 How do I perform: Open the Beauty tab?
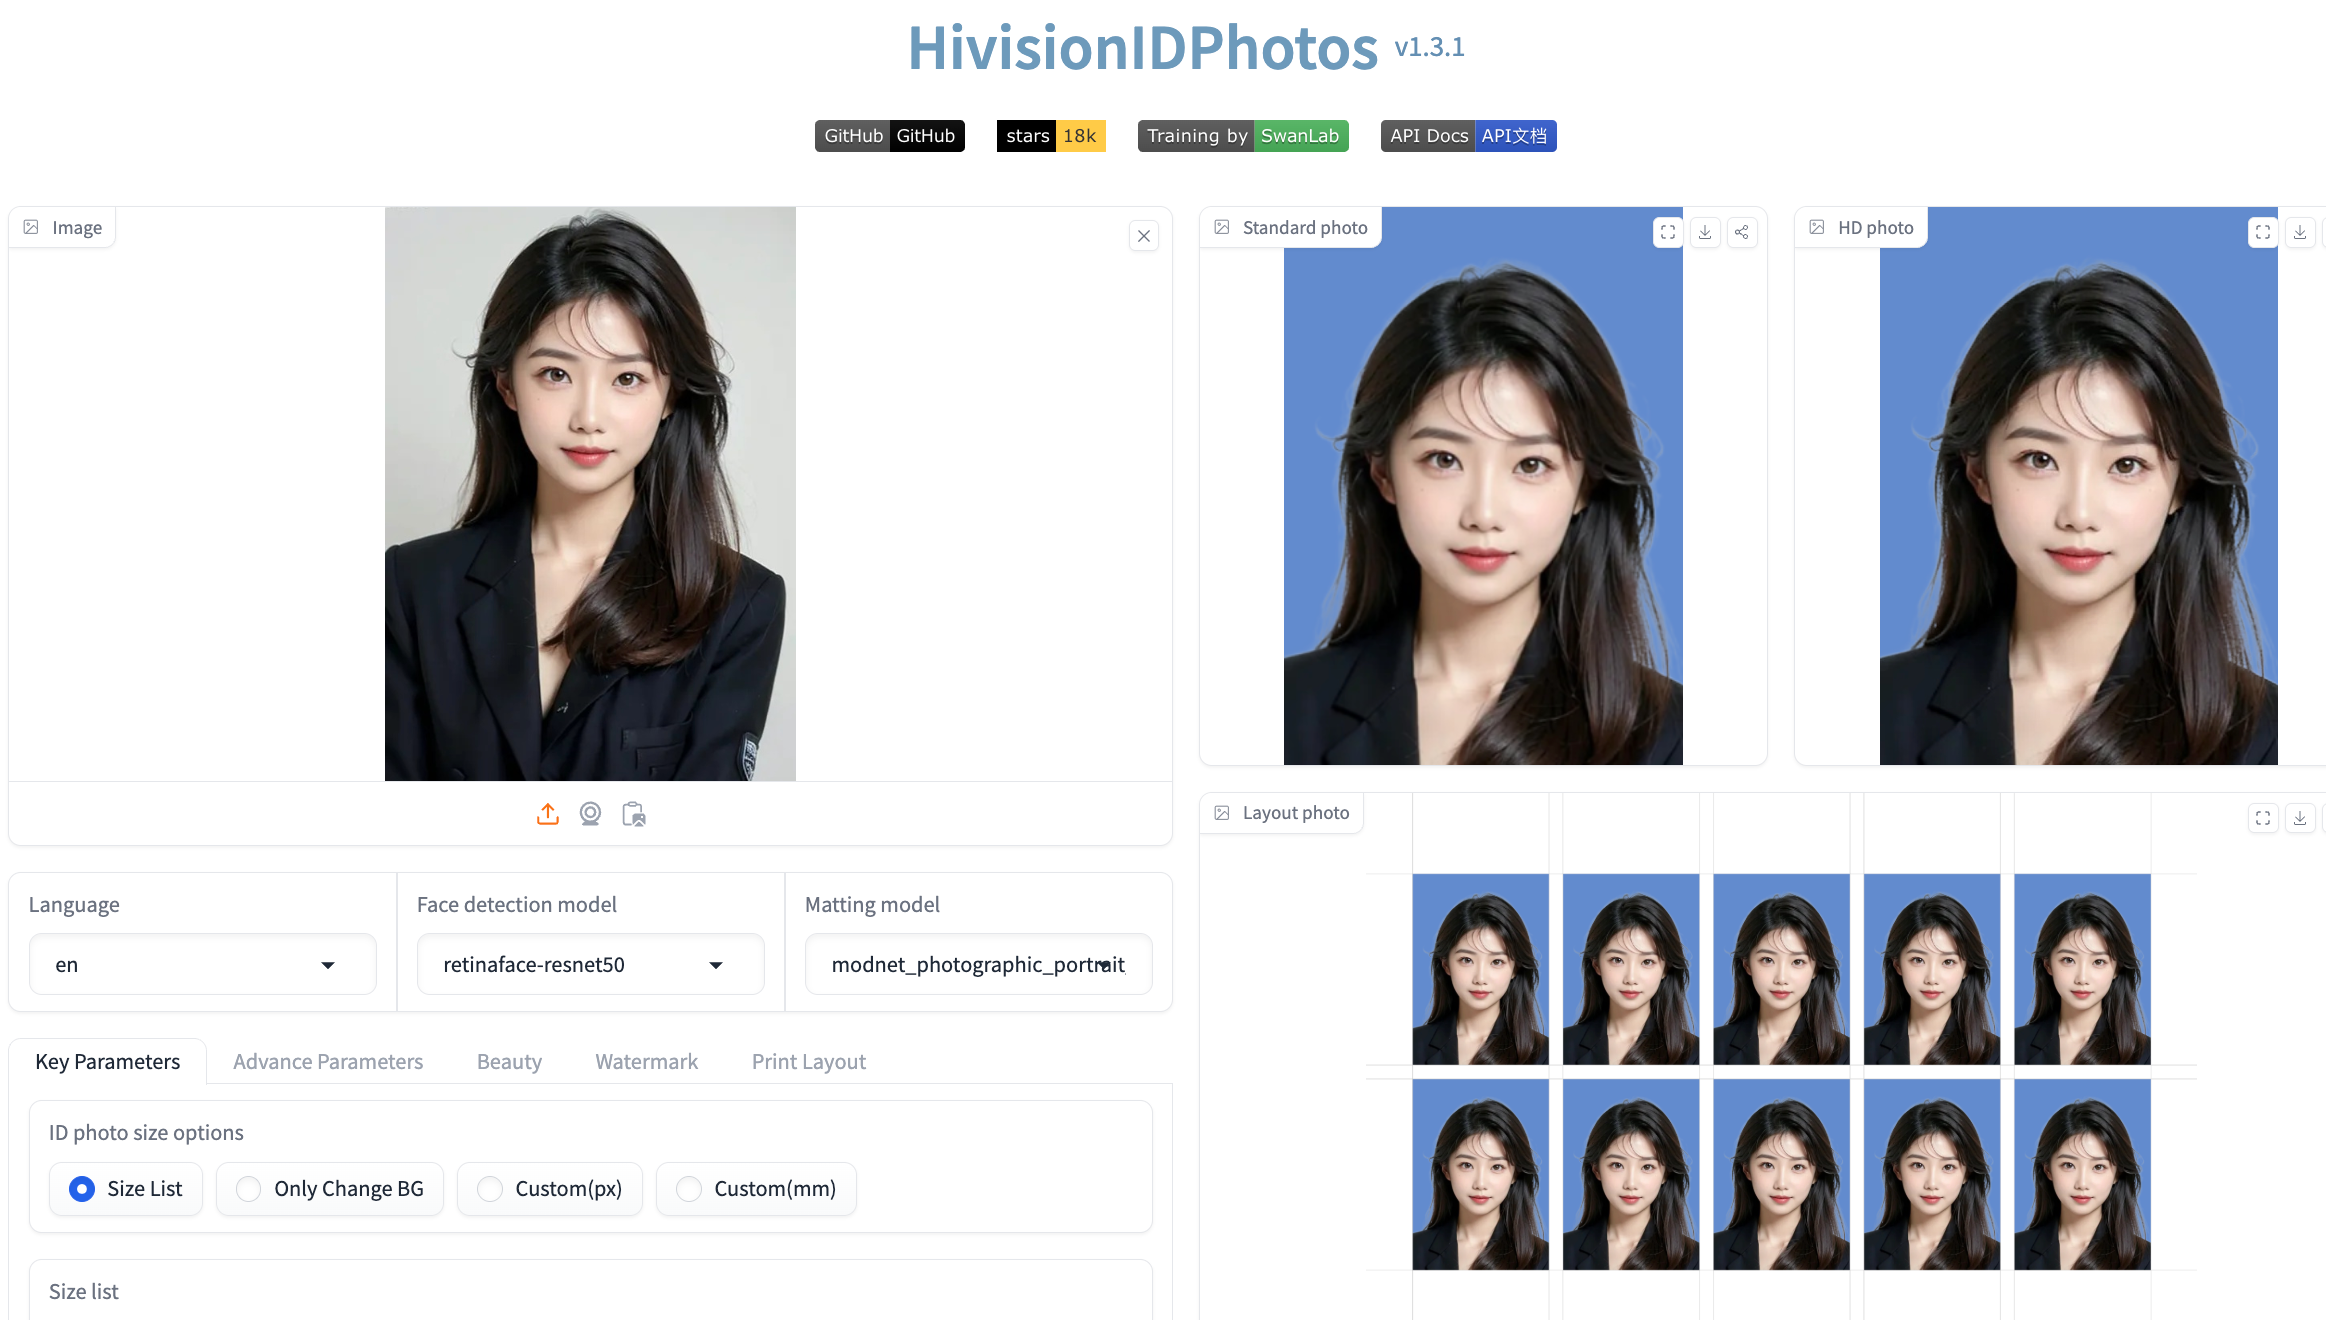click(509, 1061)
